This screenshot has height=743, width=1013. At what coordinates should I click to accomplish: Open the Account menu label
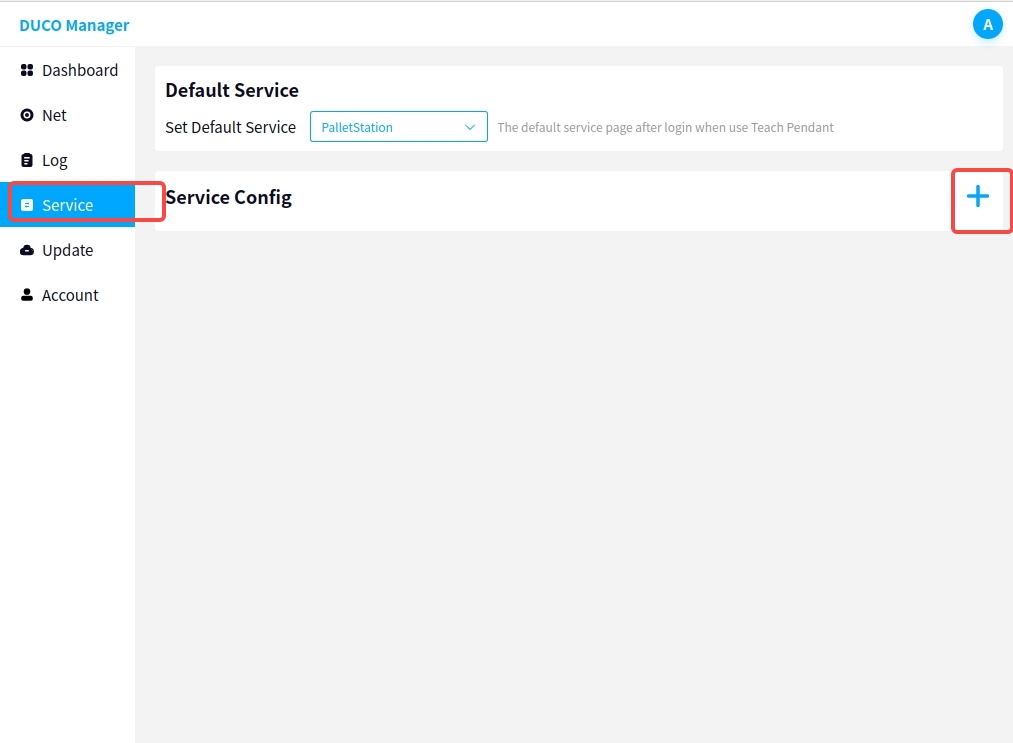pos(70,295)
